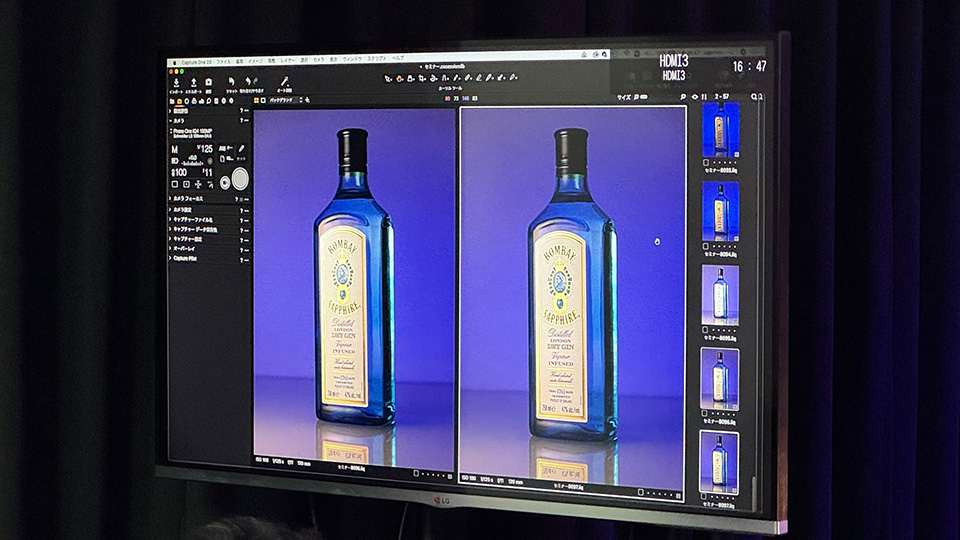Select the Loupe cursor tool
960x540 pixels.
point(411,78)
